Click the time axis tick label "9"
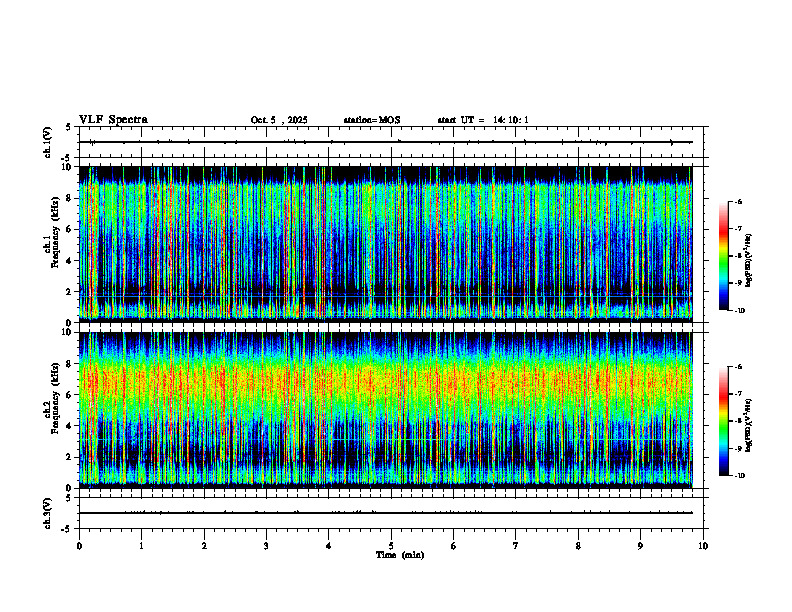Viewport: 792px width, 612px height. coord(640,546)
